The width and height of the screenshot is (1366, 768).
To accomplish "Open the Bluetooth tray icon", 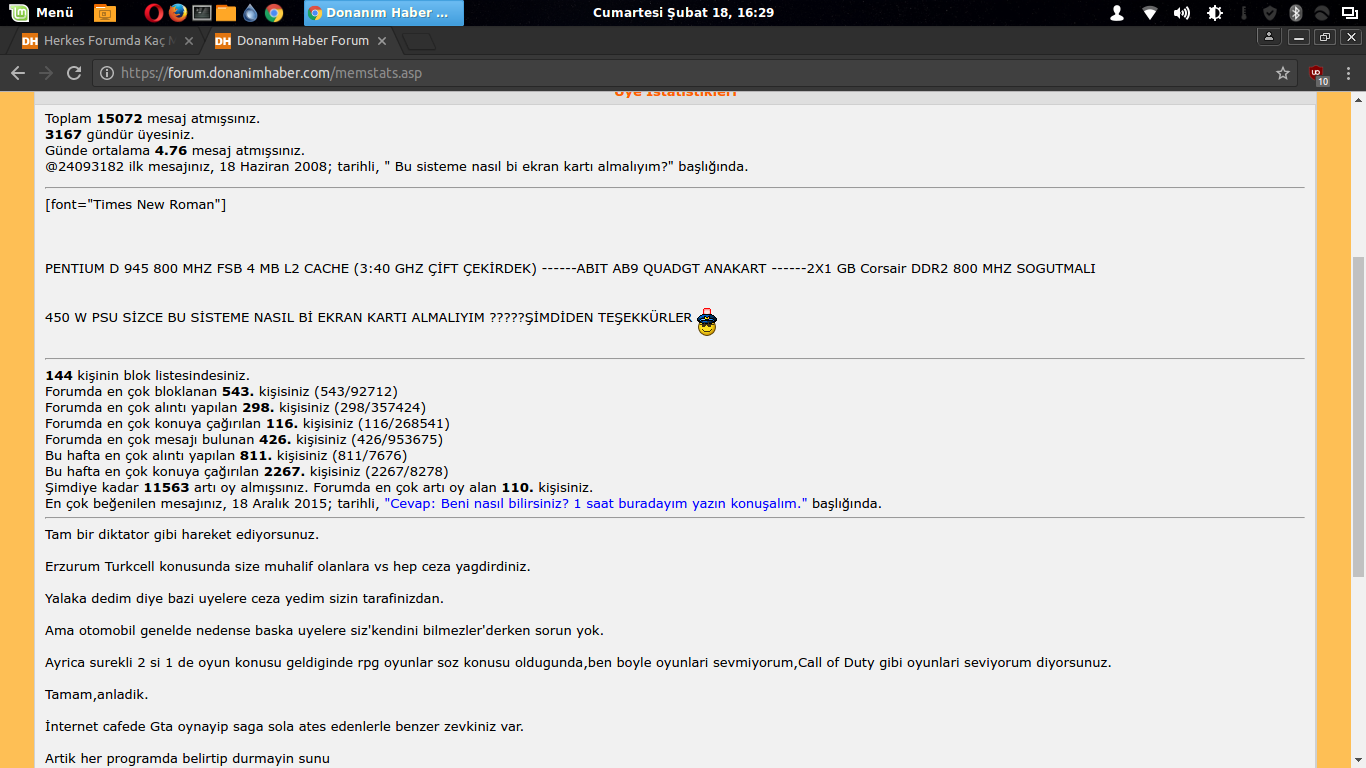I will (x=1295, y=13).
